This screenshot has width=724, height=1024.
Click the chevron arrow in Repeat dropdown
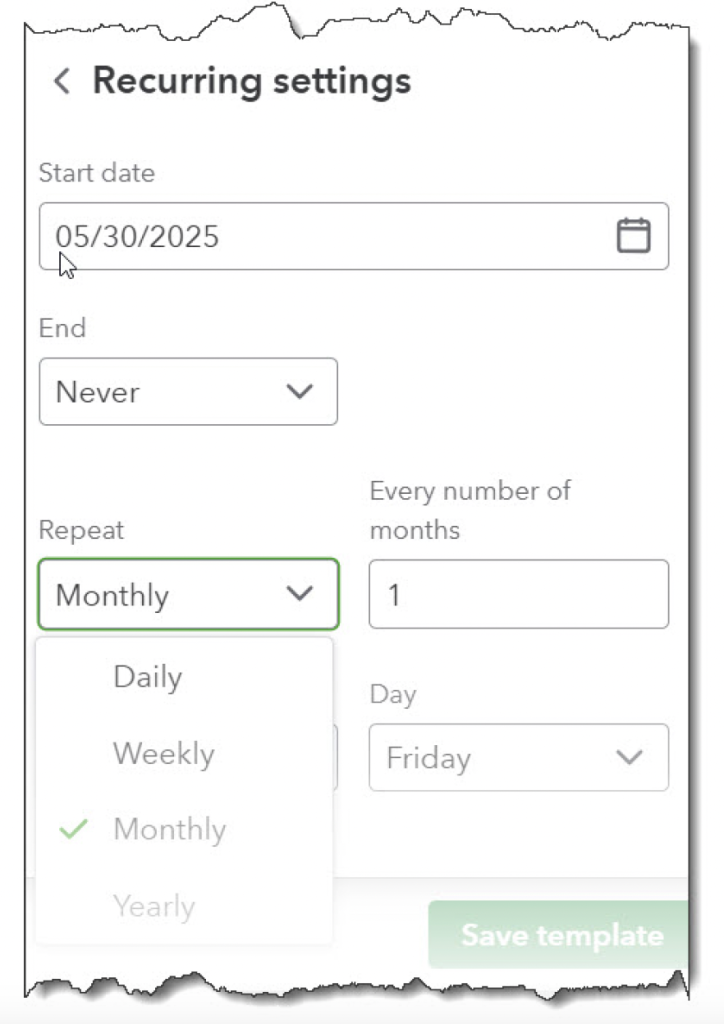tap(299, 594)
